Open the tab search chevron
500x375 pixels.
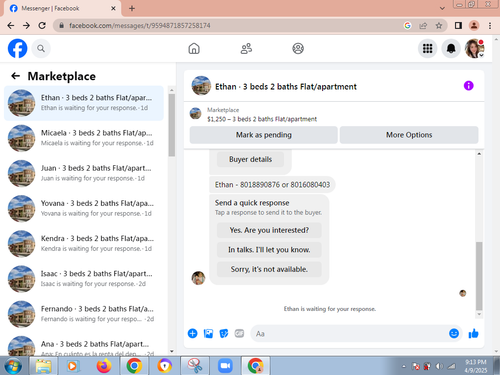[442, 8]
